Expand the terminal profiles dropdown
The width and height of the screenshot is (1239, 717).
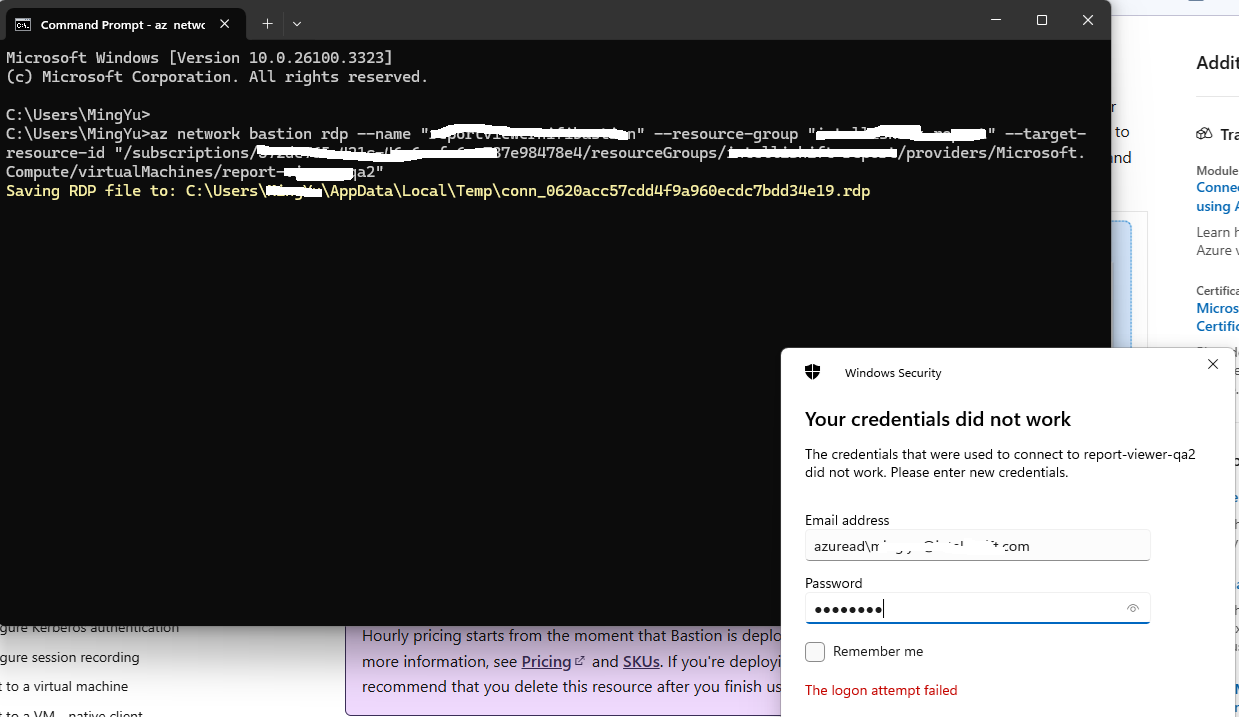coord(297,24)
